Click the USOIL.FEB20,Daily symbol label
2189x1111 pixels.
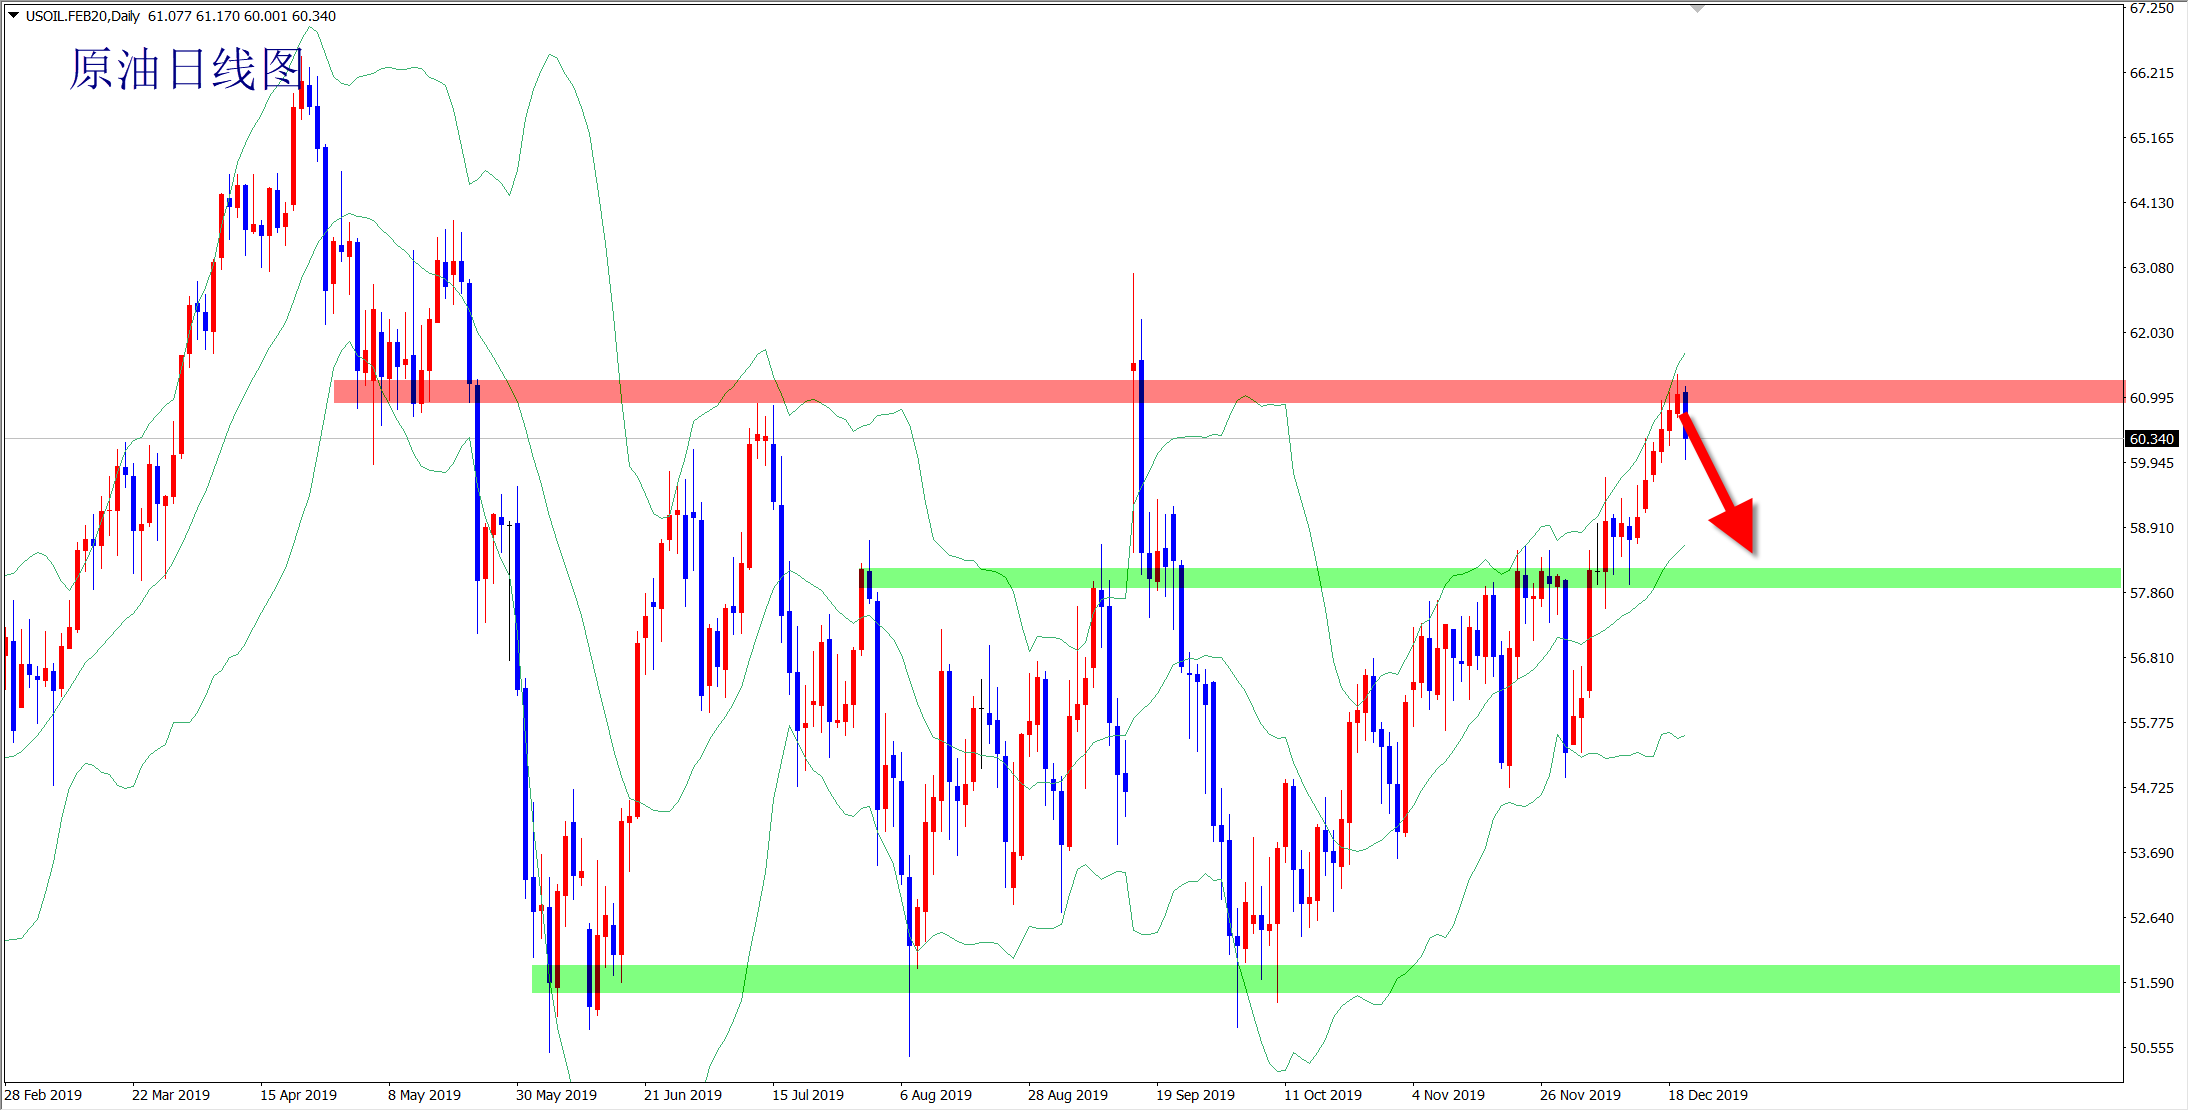83,16
